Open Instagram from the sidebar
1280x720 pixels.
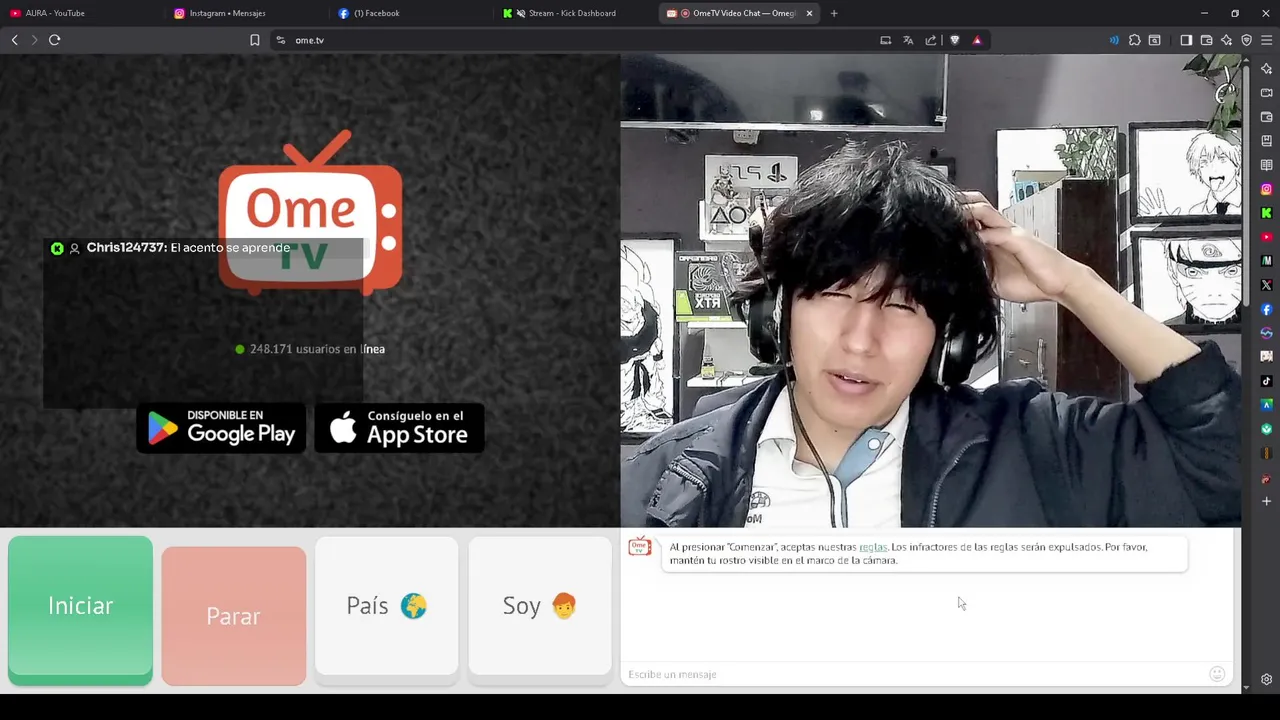1266,189
